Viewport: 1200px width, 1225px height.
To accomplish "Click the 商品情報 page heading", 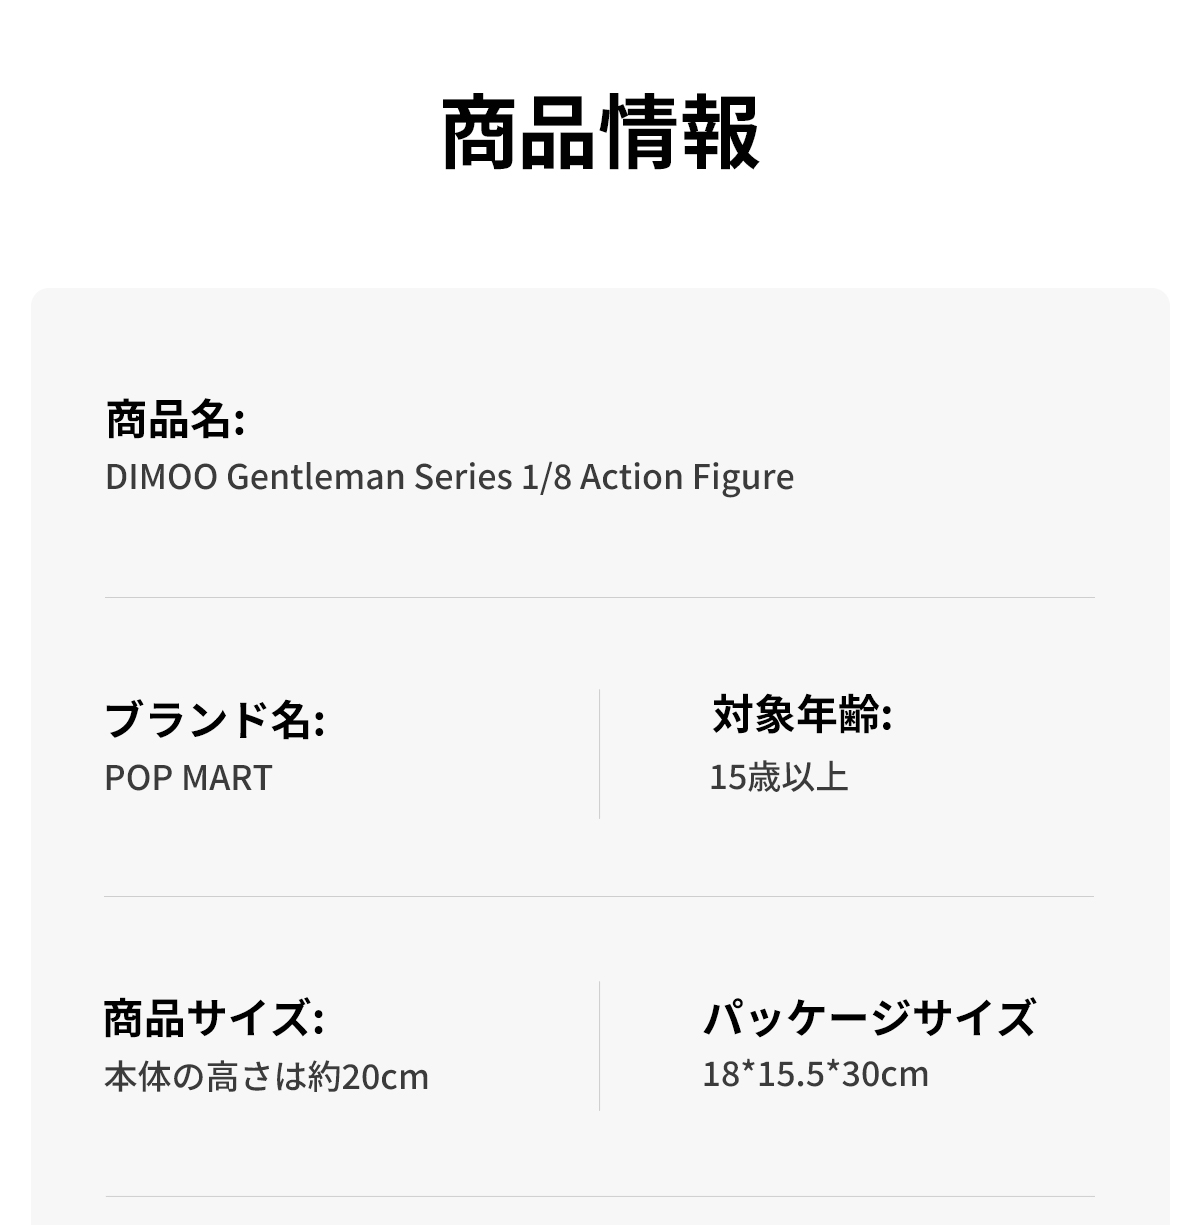I will click(x=600, y=133).
